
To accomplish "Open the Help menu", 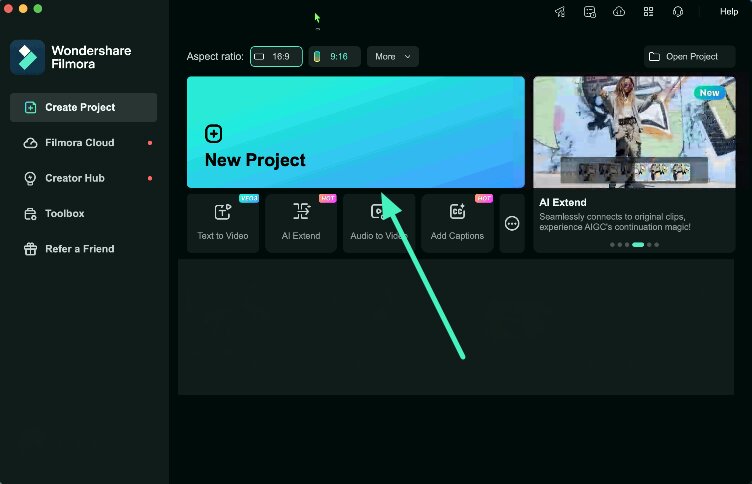I will [728, 12].
